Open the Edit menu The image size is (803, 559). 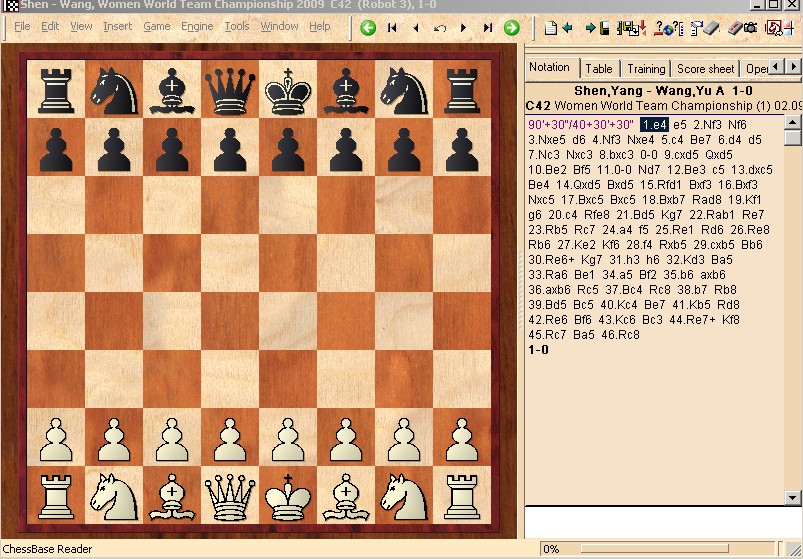pos(50,26)
